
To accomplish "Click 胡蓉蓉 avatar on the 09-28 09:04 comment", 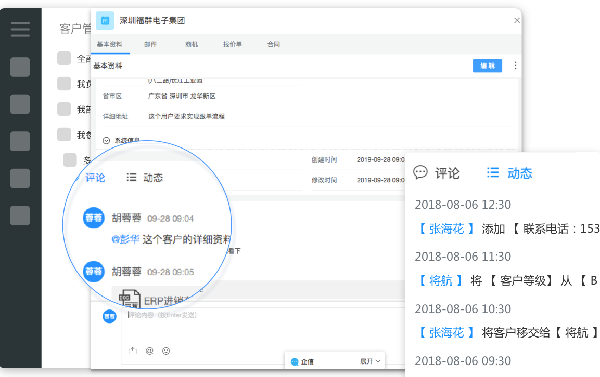I will click(x=94, y=218).
